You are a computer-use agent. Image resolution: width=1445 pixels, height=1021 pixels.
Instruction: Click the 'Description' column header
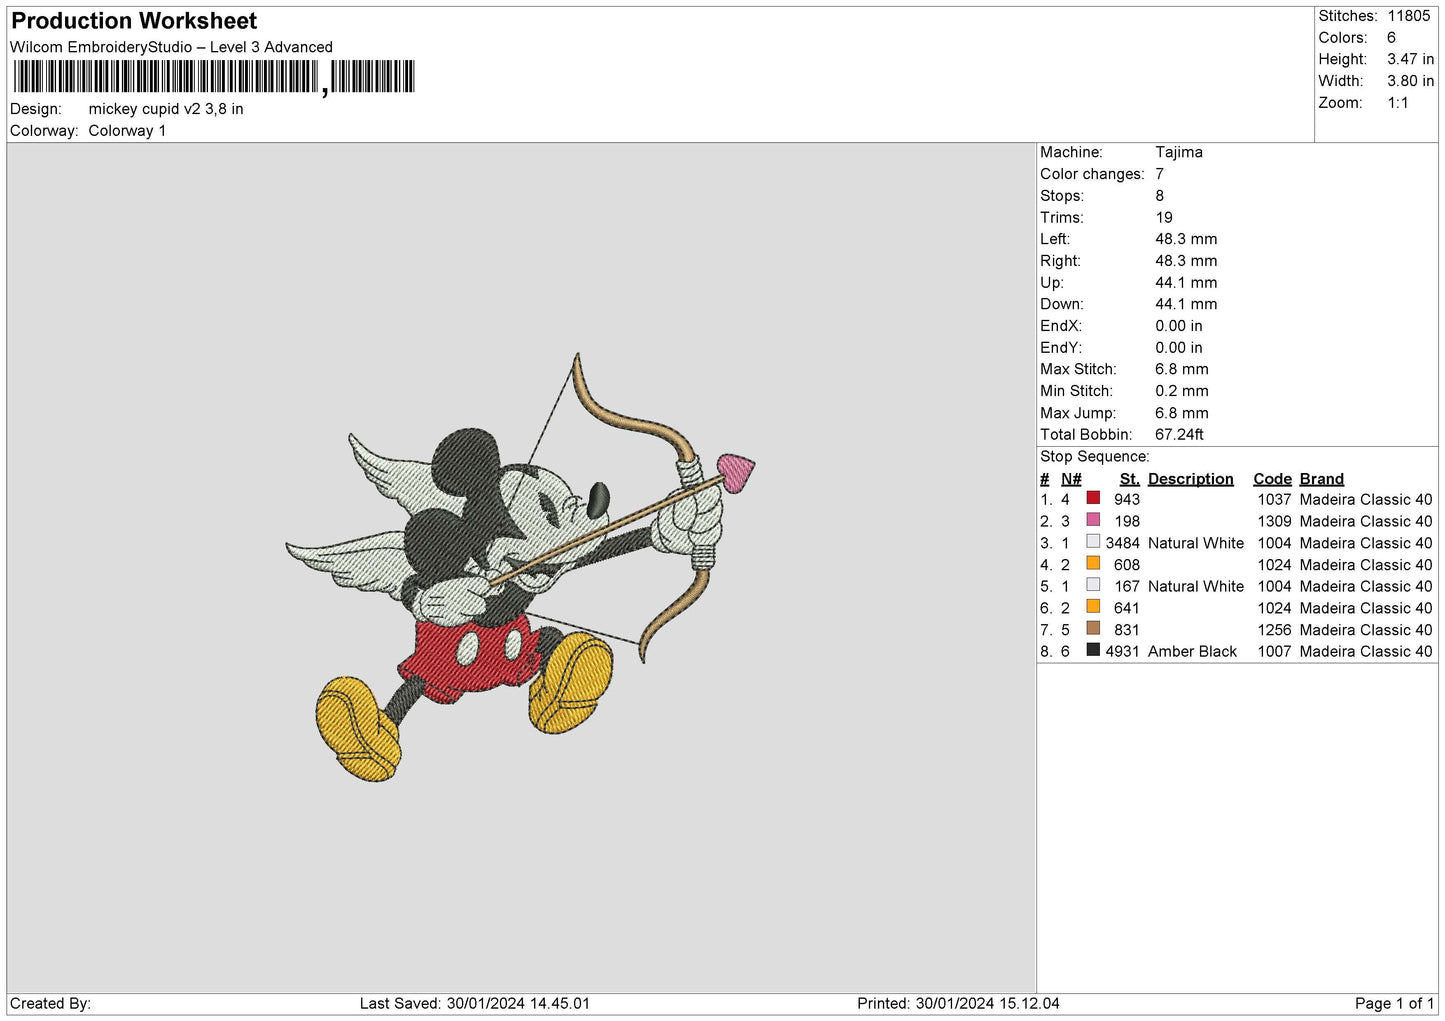point(1191,479)
